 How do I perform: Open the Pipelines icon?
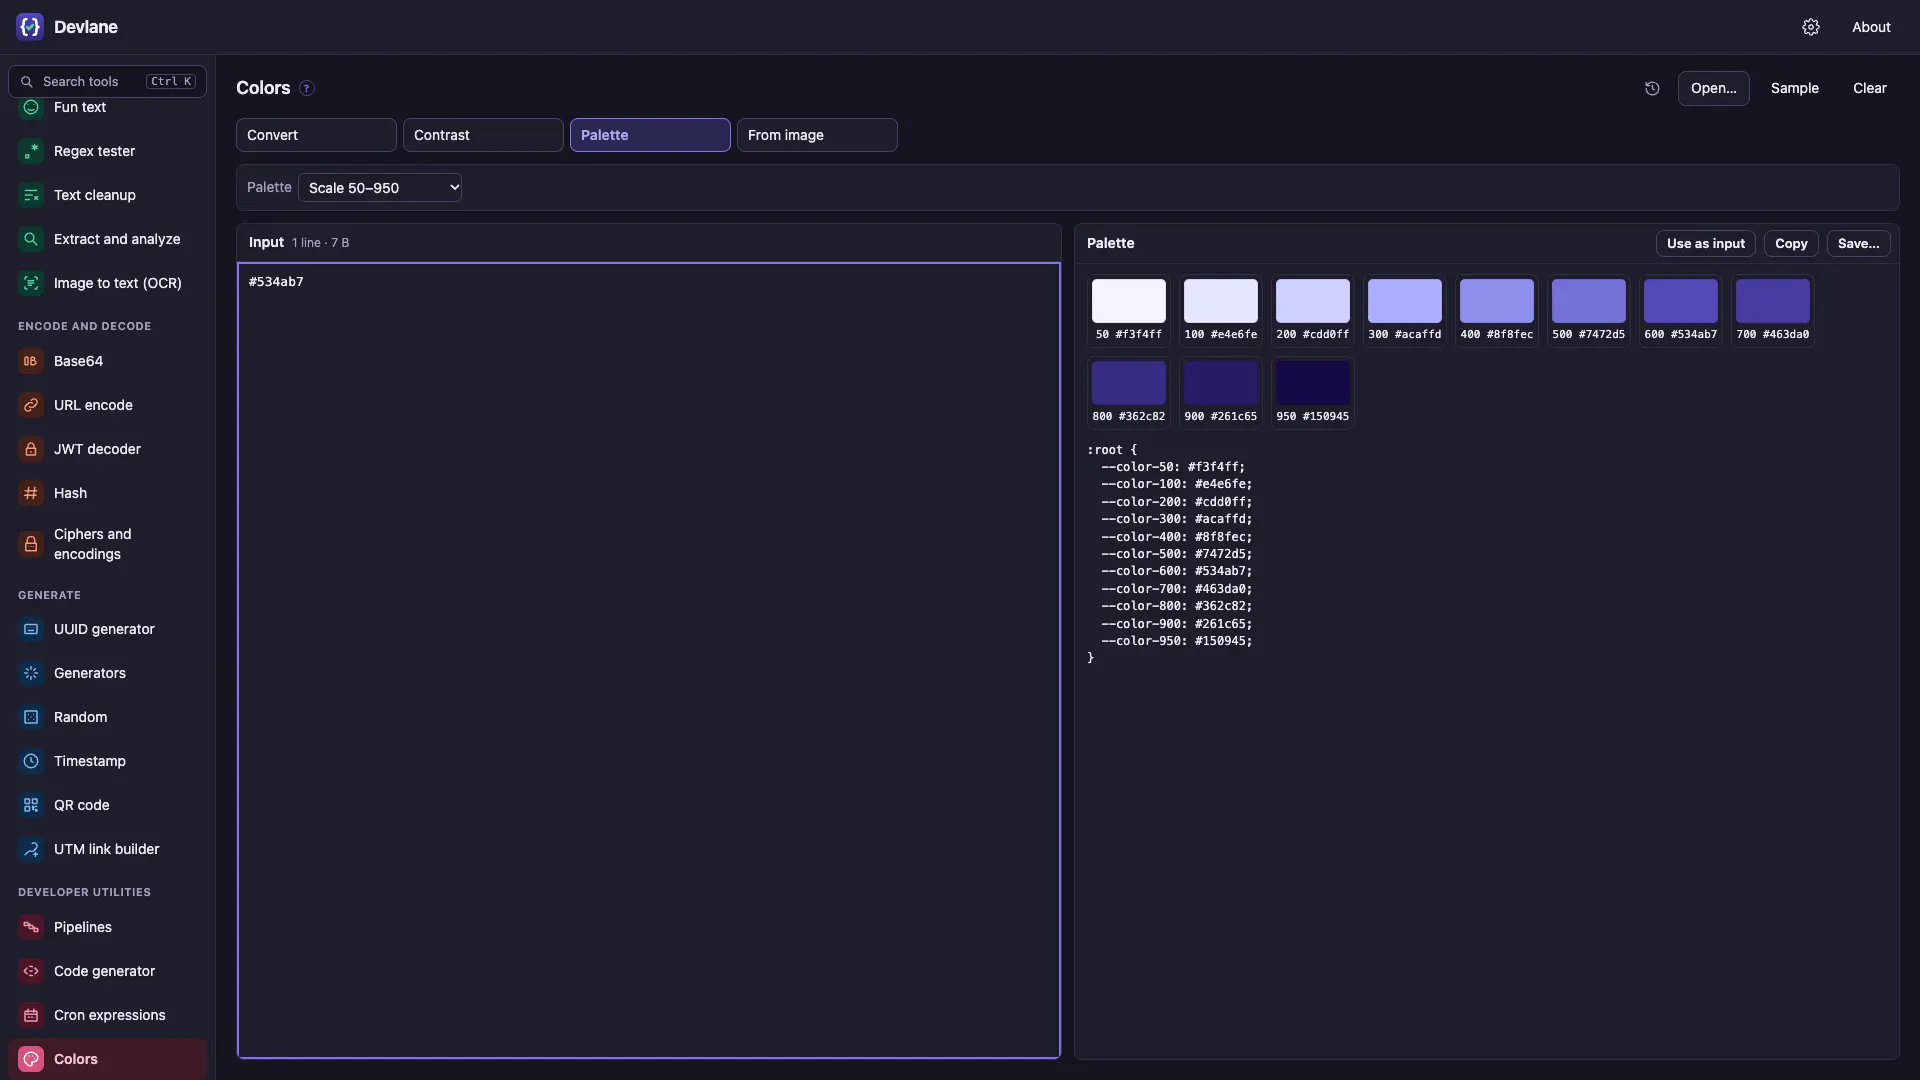[x=31, y=927]
